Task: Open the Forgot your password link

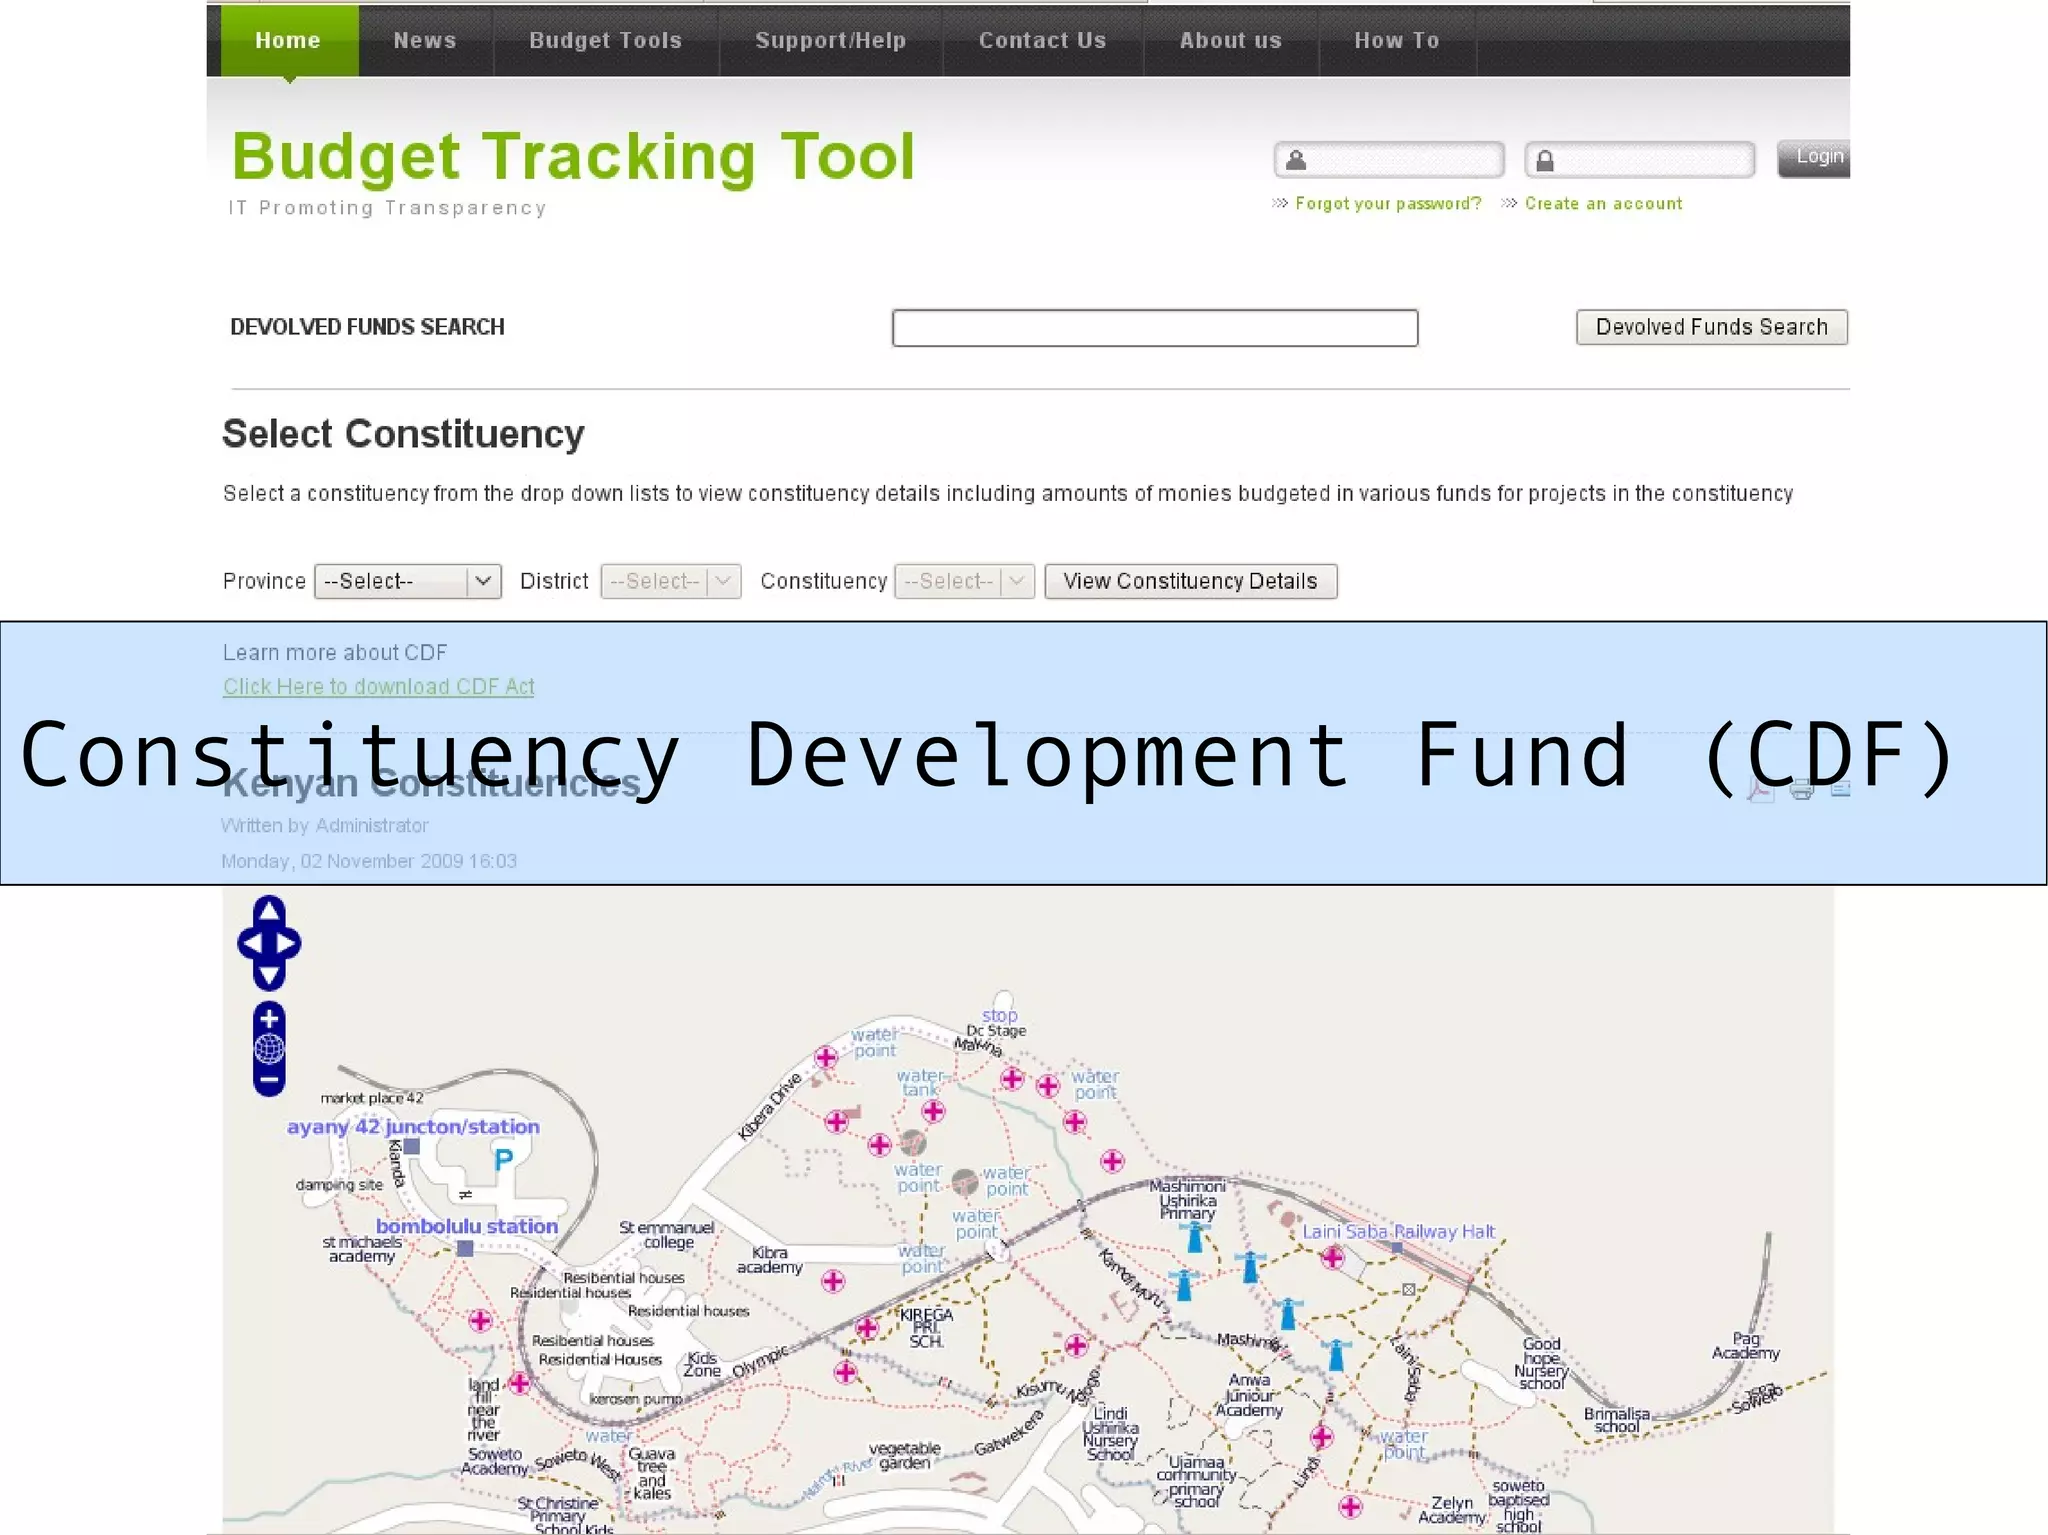Action: [x=1388, y=203]
